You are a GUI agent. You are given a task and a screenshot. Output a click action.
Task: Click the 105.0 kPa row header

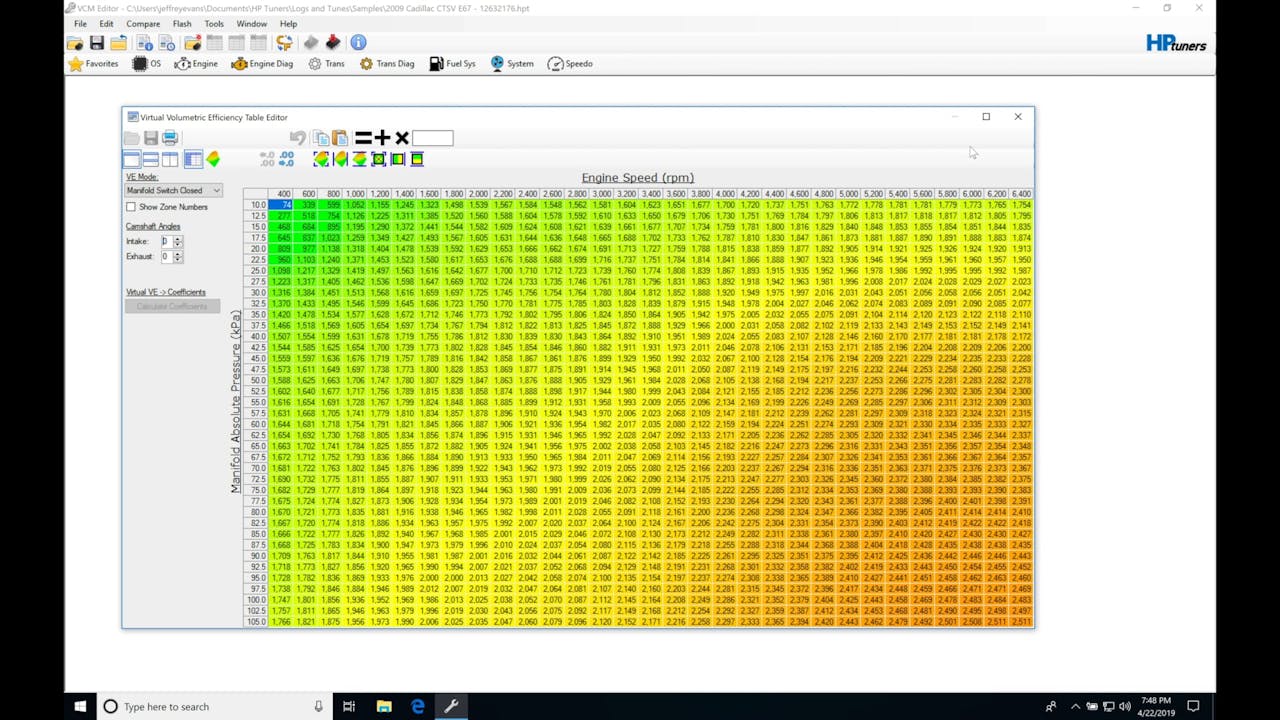(x=256, y=622)
